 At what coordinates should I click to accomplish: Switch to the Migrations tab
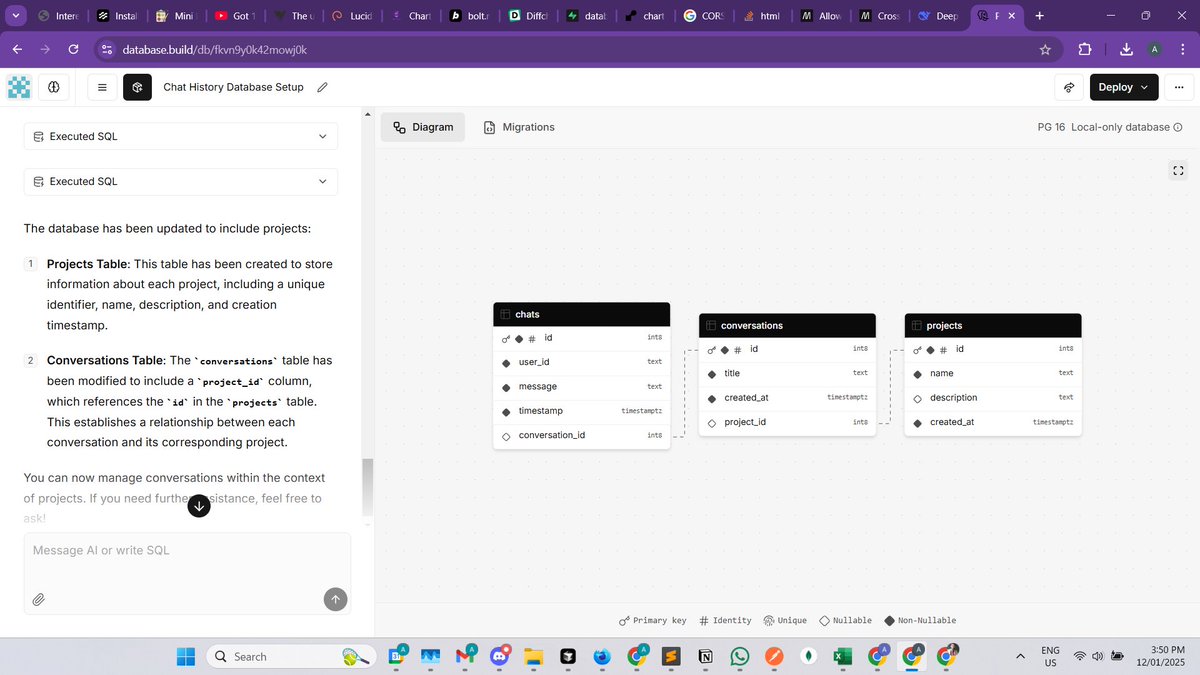click(518, 127)
